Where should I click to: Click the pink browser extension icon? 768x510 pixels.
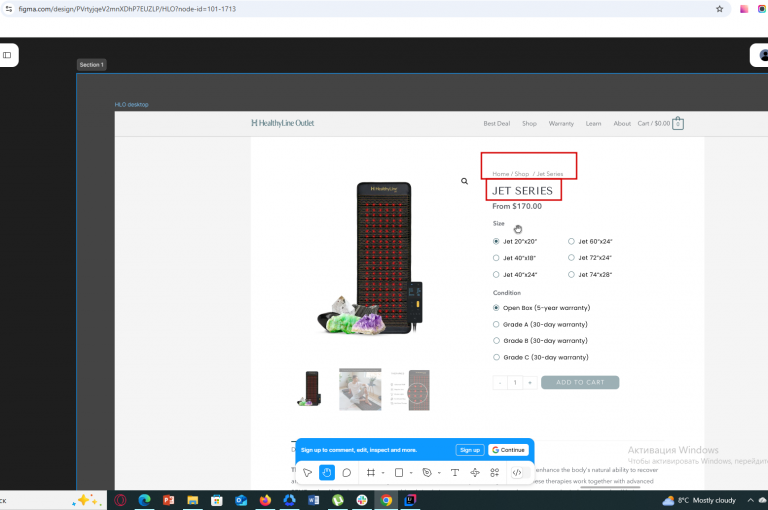pos(744,9)
